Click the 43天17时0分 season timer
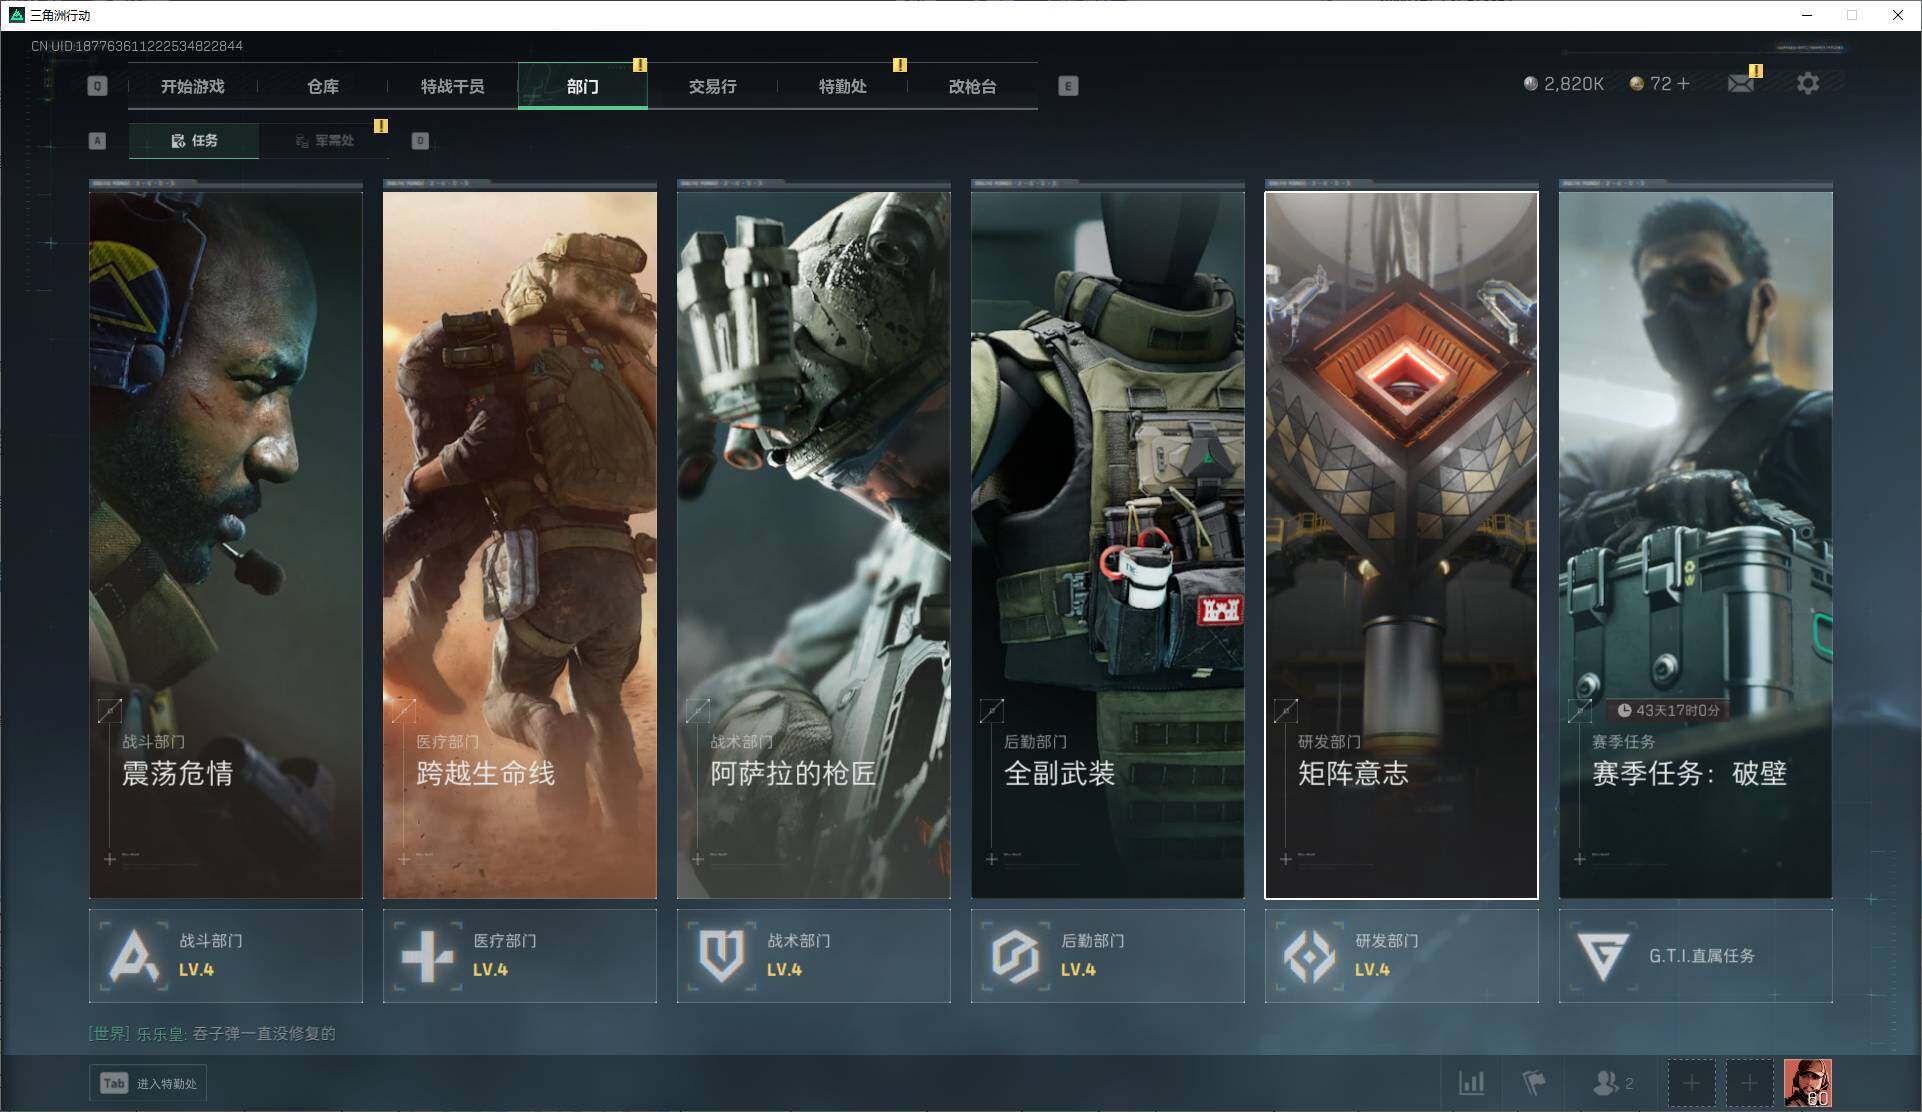The width and height of the screenshot is (1922, 1112). pos(1668,710)
